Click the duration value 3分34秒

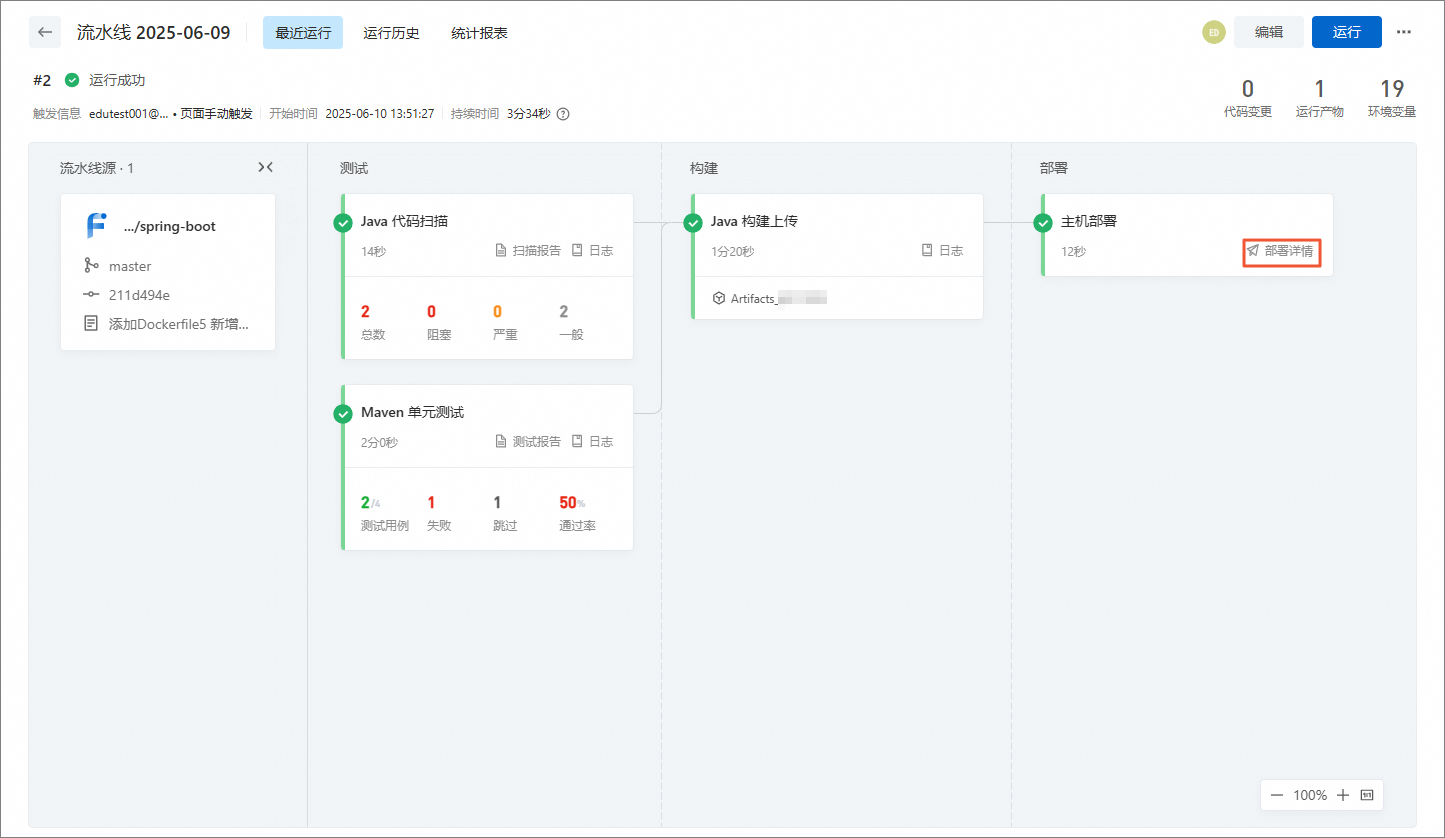pyautogui.click(x=528, y=114)
